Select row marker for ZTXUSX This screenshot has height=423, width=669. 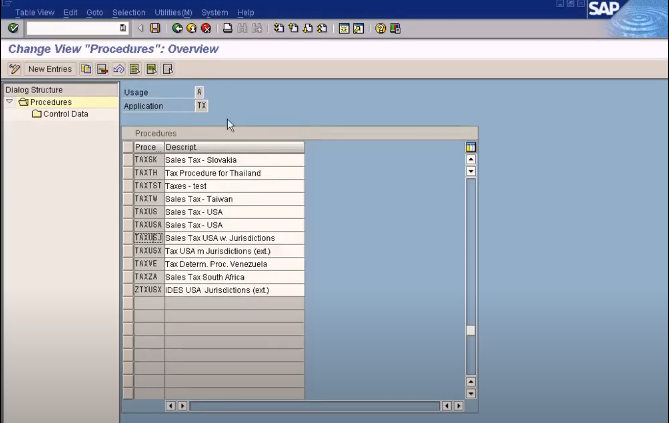(128, 290)
